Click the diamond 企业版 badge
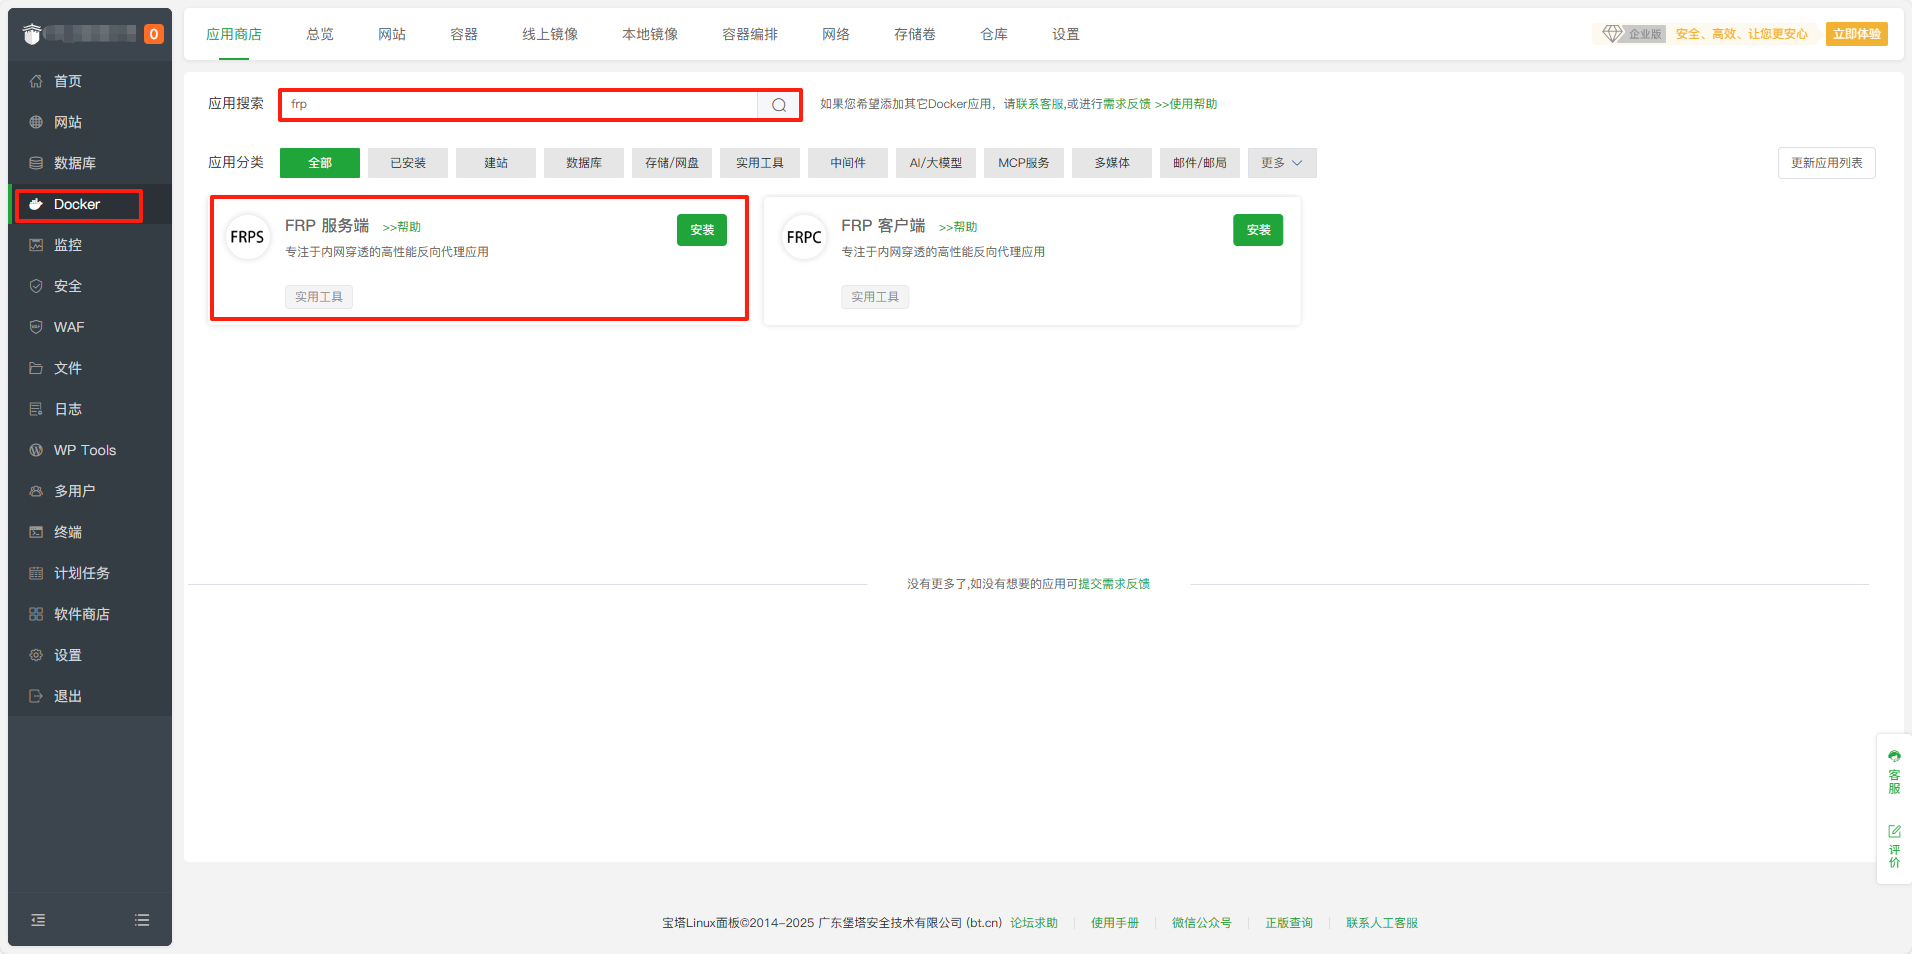 tap(1632, 34)
